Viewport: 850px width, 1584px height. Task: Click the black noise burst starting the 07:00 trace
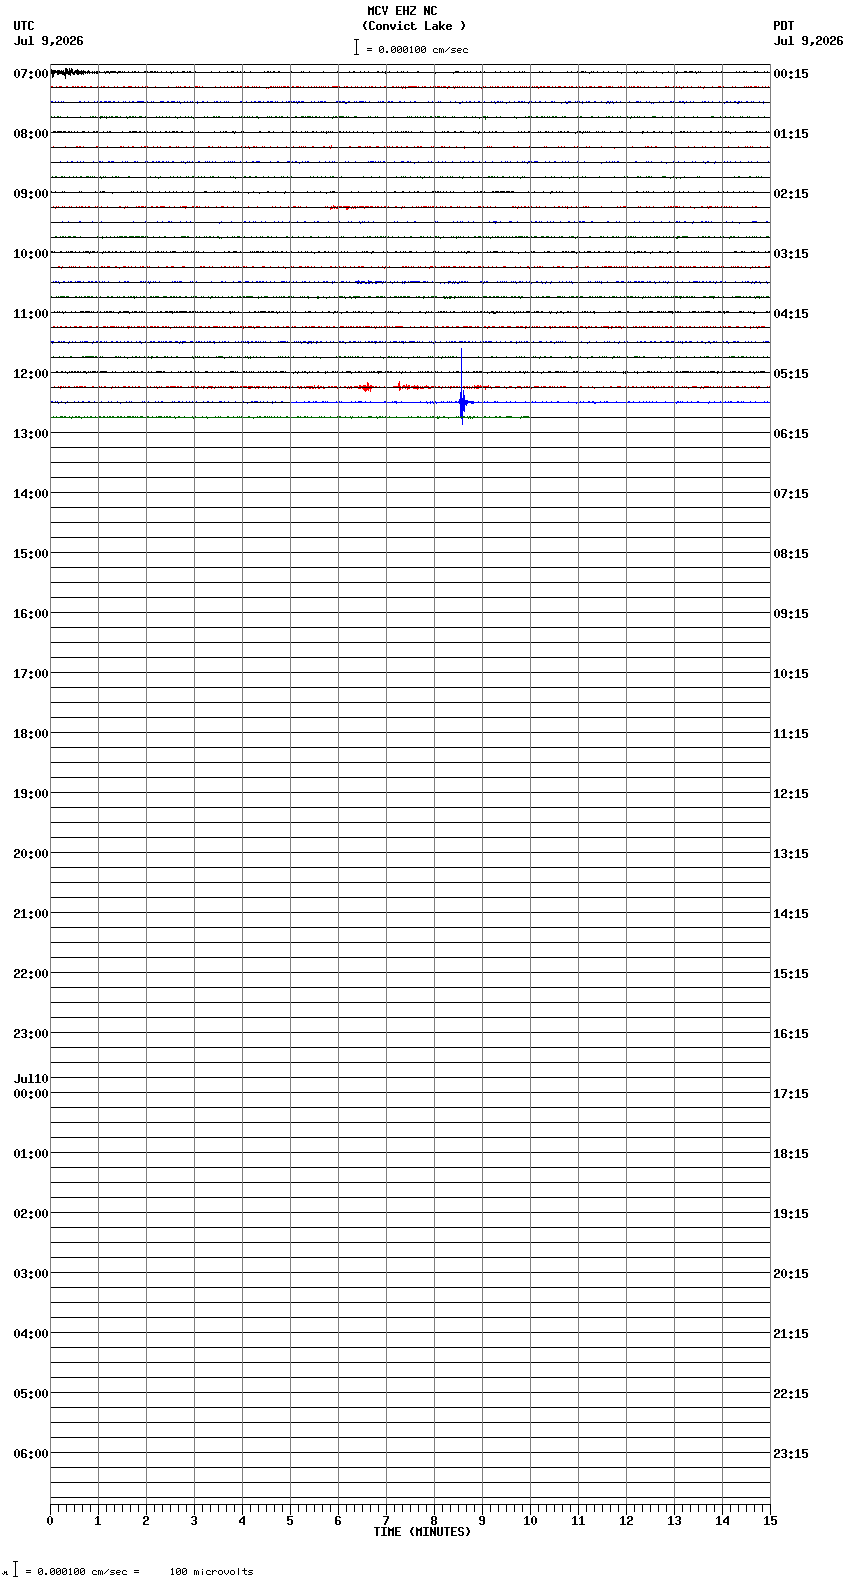pos(70,72)
